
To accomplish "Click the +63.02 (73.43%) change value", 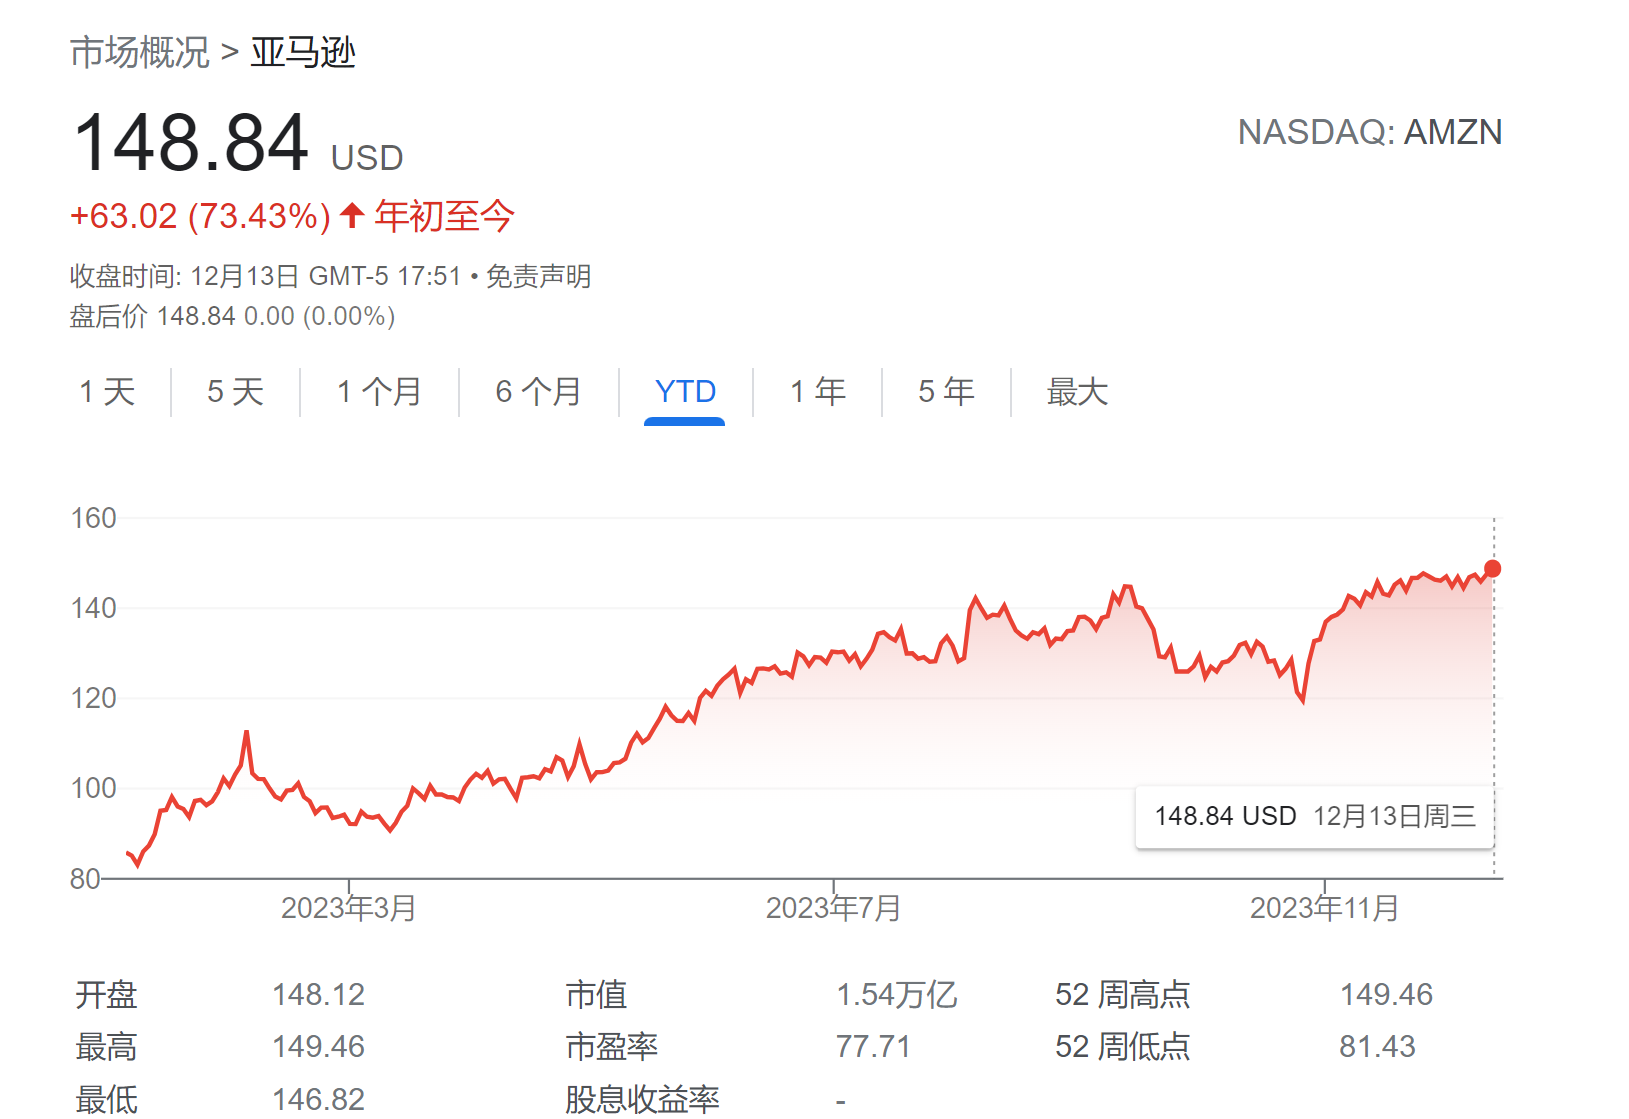I will click(x=200, y=216).
